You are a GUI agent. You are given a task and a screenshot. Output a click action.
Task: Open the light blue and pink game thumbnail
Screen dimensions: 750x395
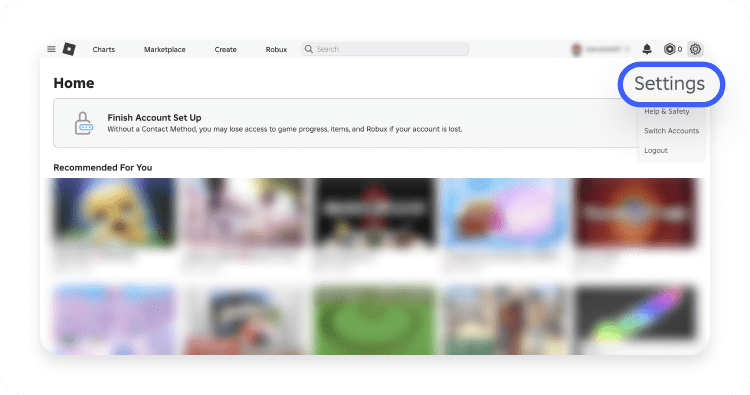point(505,212)
